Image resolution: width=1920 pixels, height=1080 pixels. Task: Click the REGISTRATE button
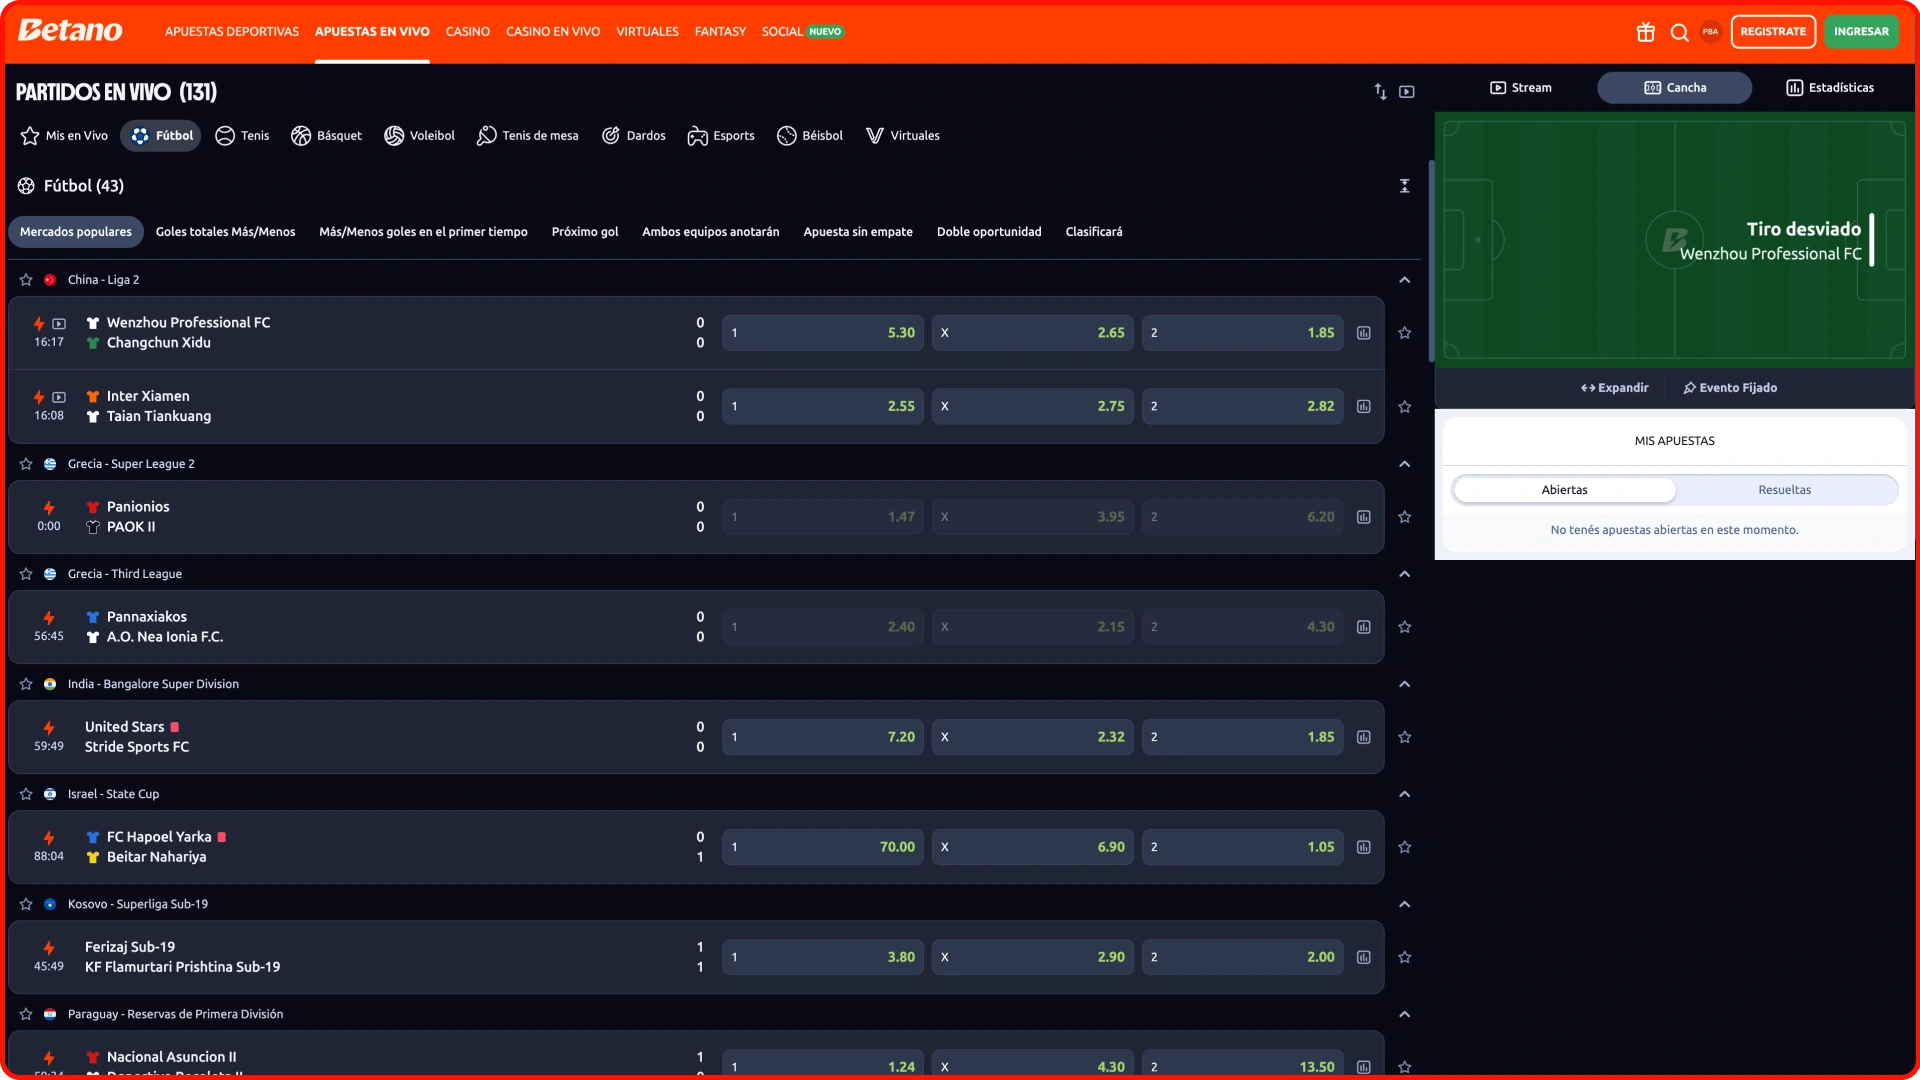1773,32
